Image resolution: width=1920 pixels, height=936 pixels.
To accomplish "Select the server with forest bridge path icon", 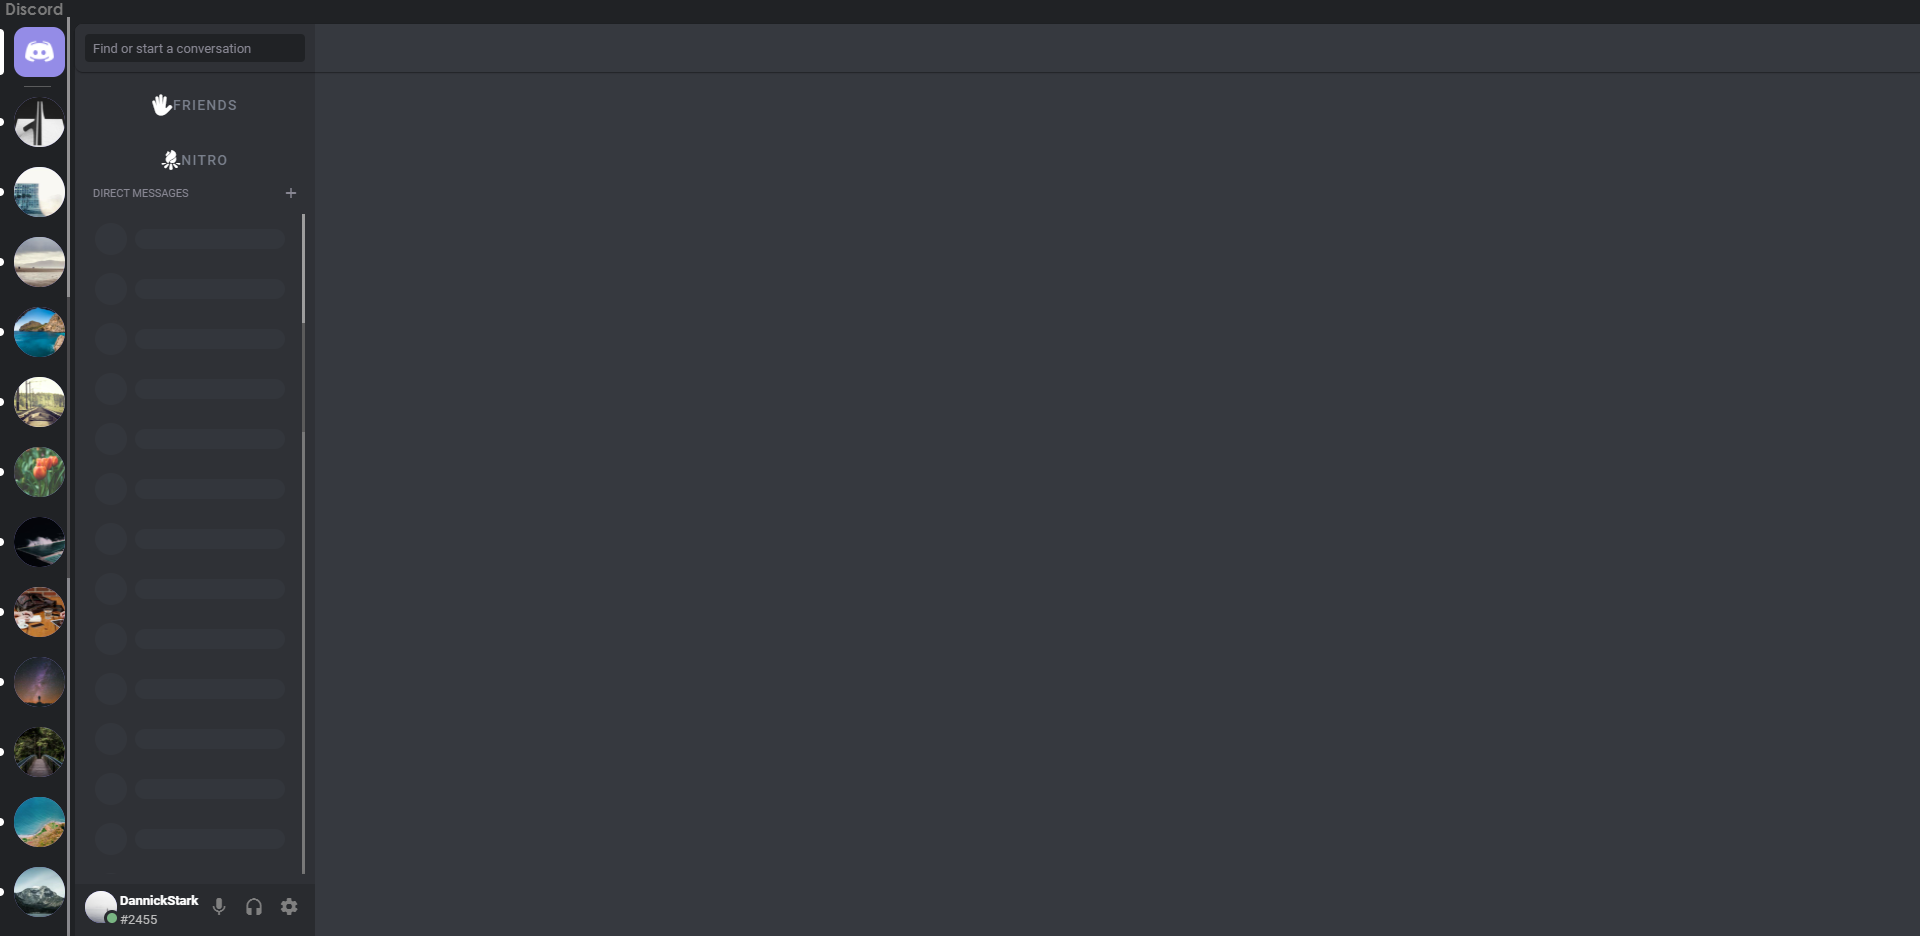I will (x=40, y=752).
